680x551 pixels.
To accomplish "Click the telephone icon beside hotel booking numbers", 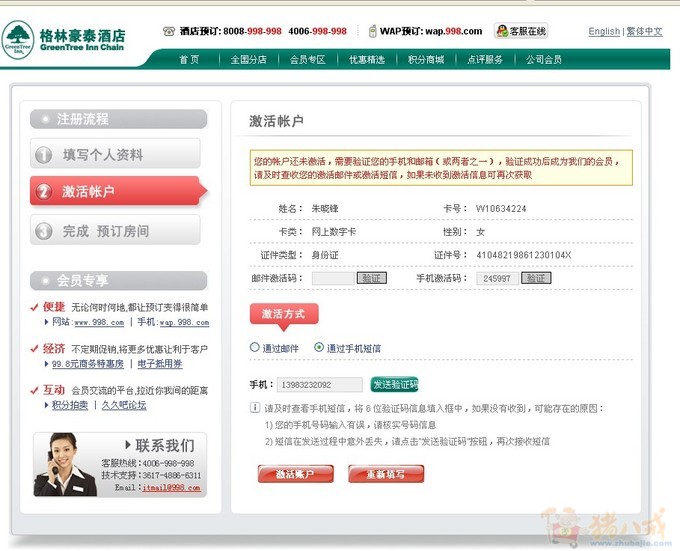I will click(x=169, y=31).
